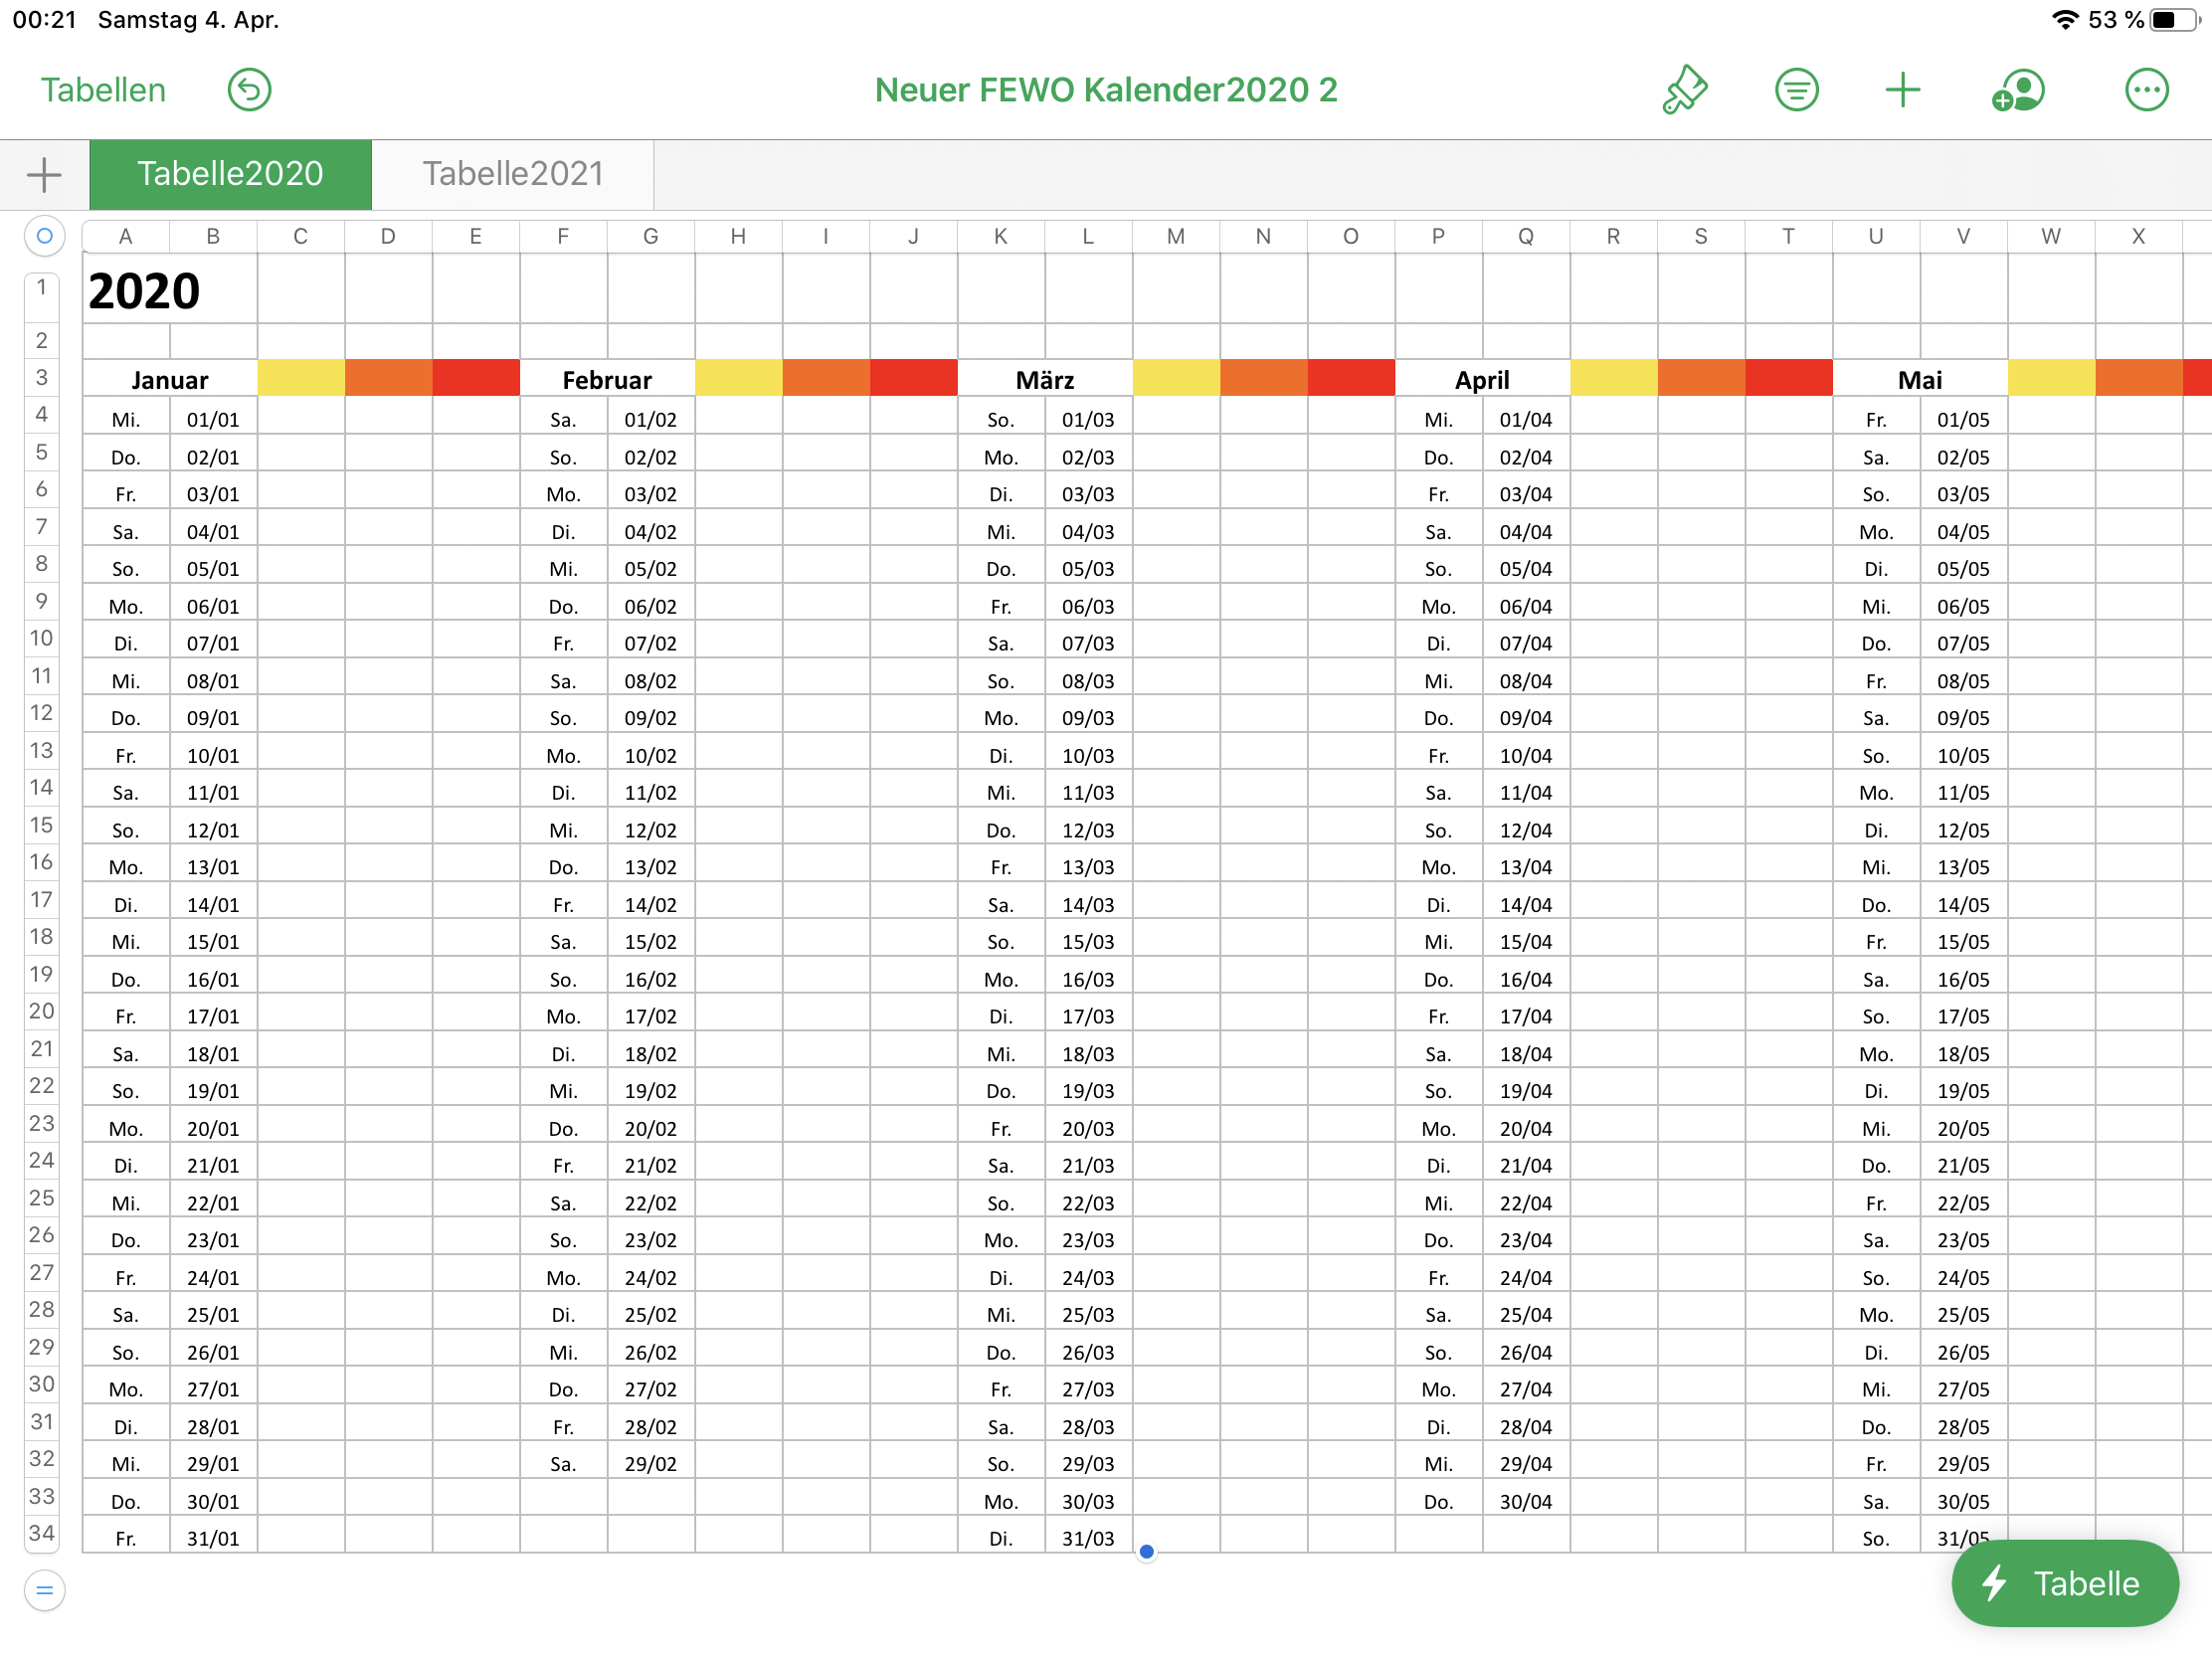This screenshot has height=1659, width=2212.
Task: Add a new sheet with plus icon
Action: pyautogui.click(x=44, y=175)
